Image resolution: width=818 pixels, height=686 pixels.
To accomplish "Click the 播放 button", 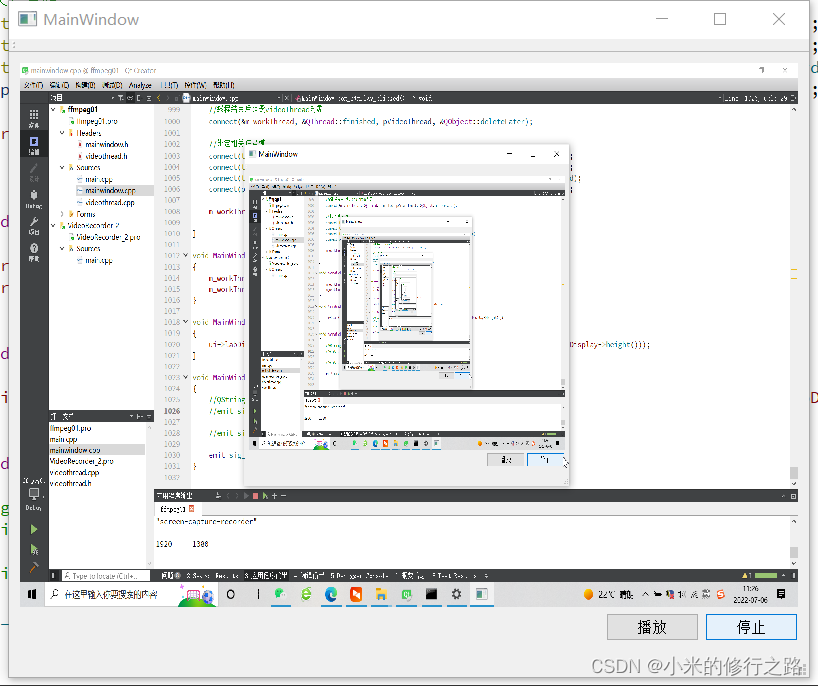I will coord(652,627).
